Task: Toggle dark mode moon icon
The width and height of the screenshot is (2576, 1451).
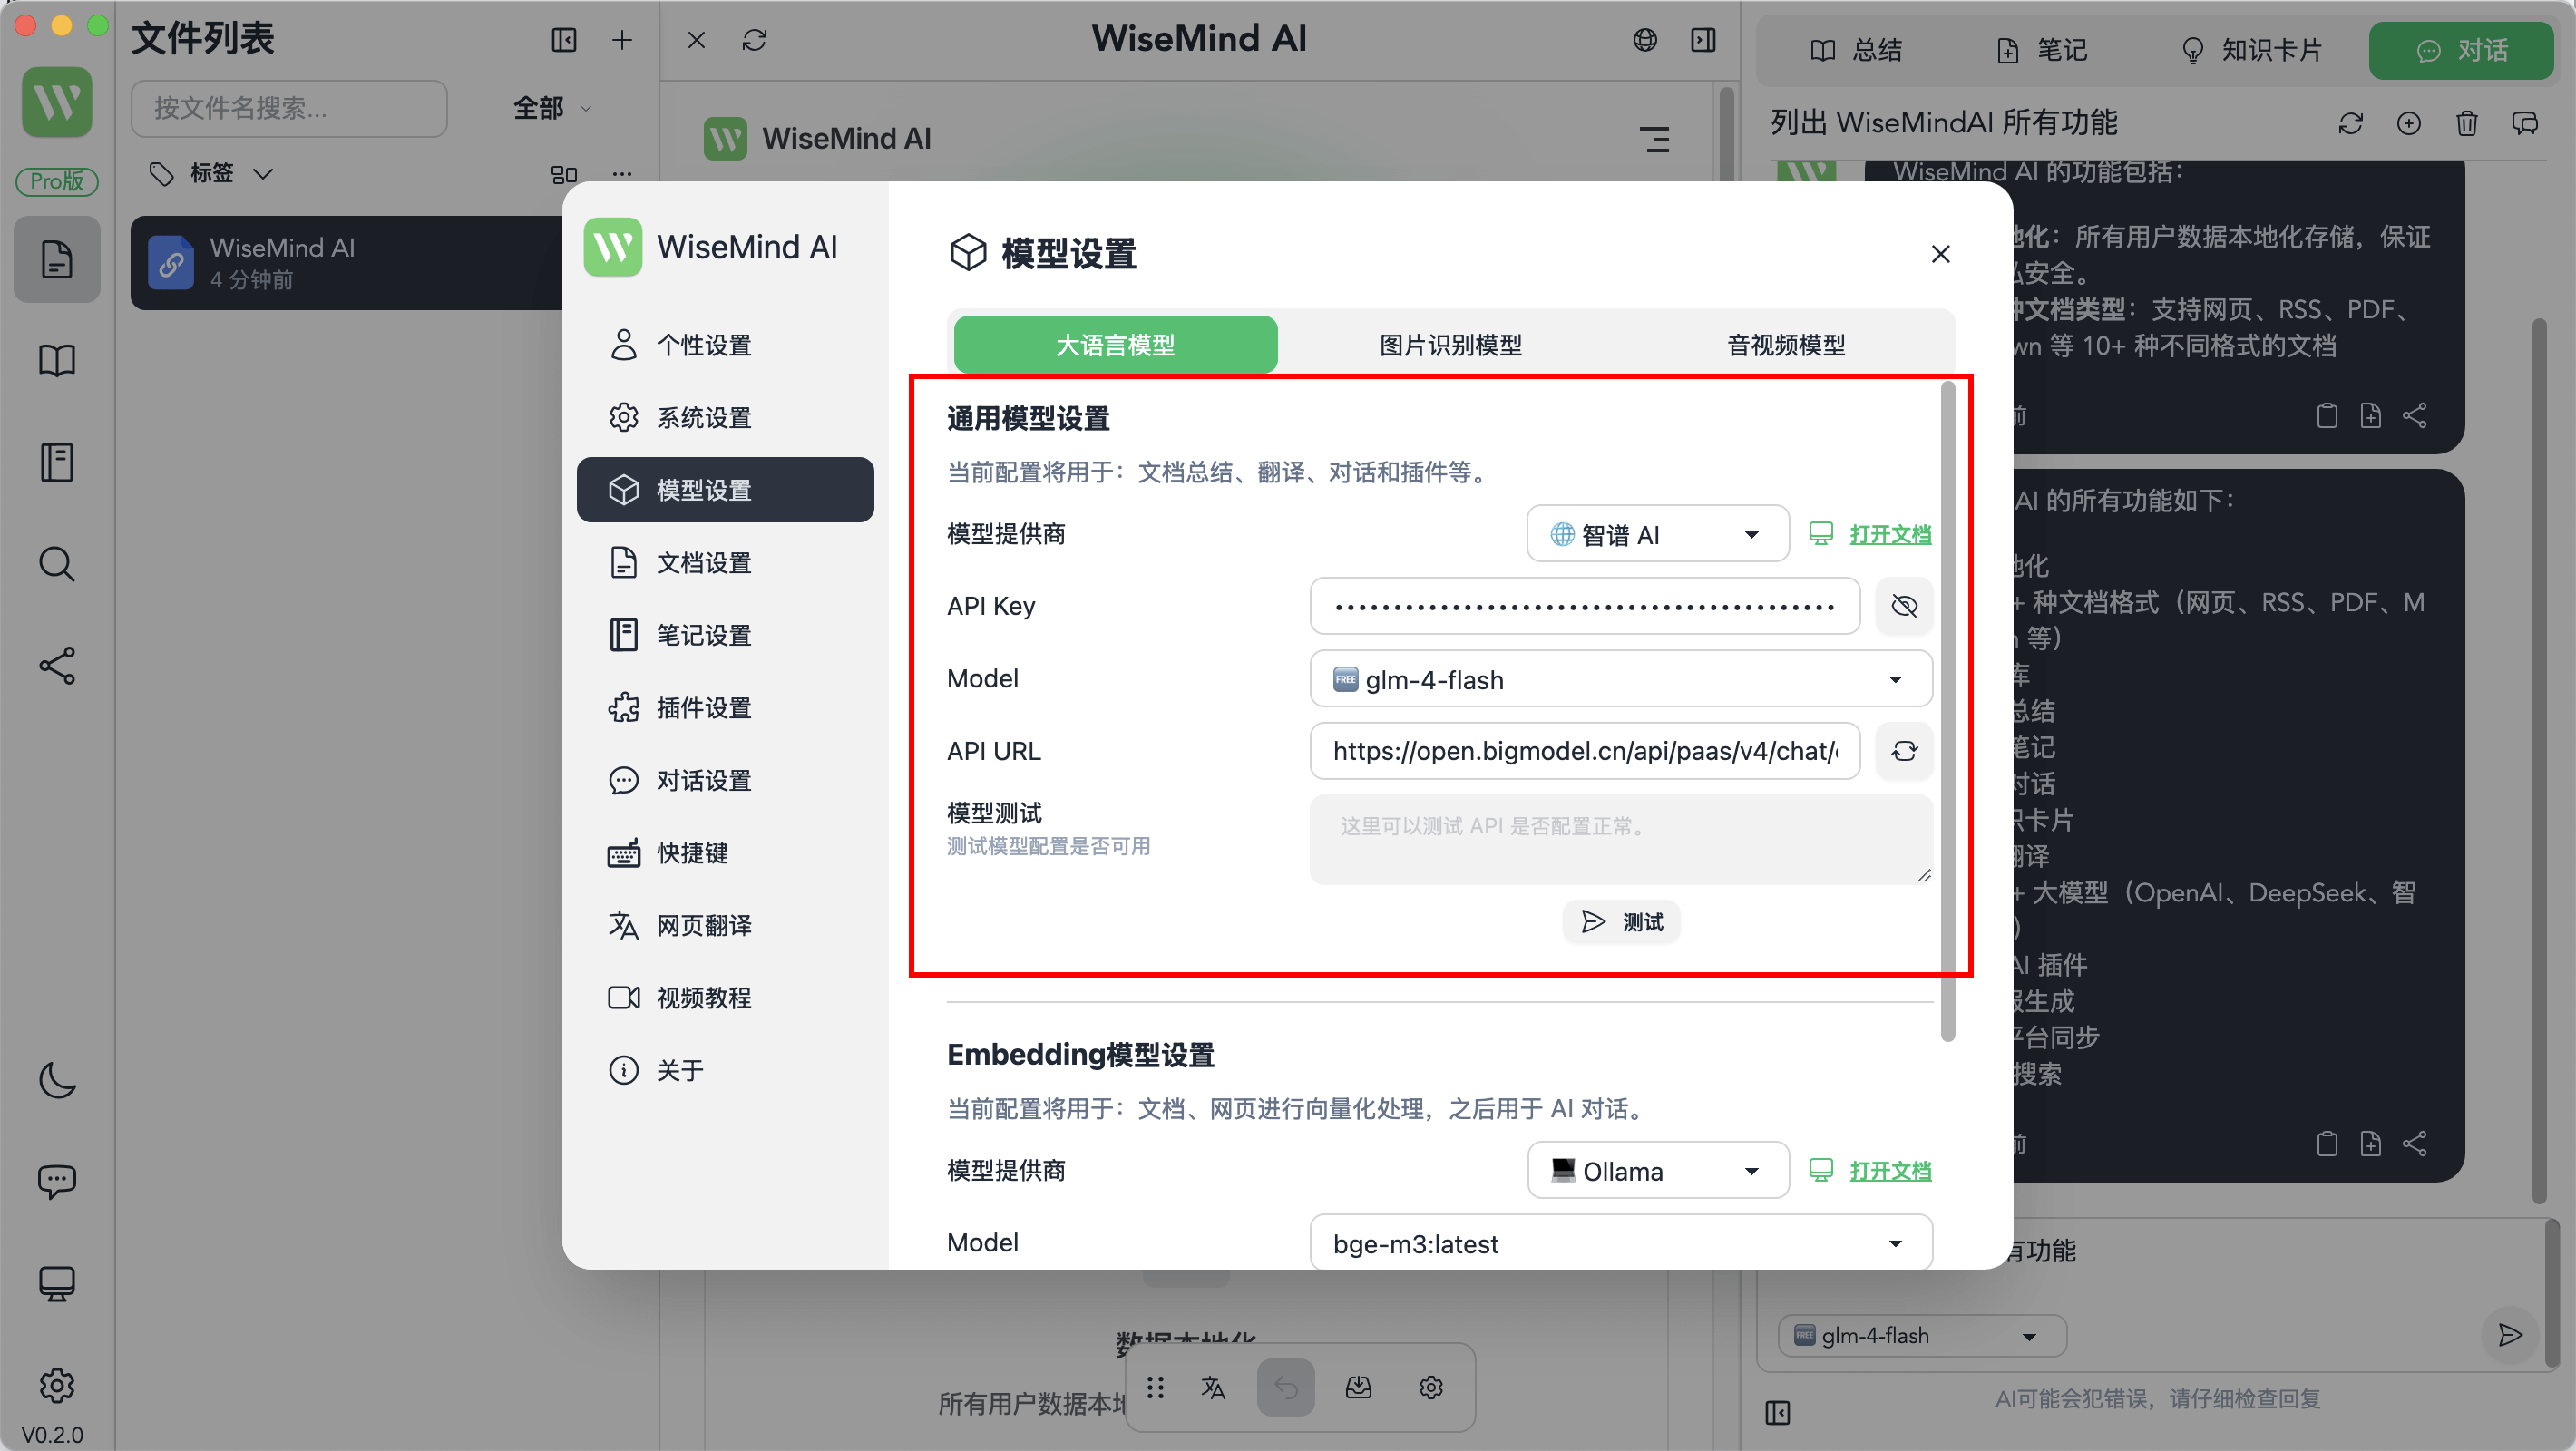Action: [x=57, y=1080]
